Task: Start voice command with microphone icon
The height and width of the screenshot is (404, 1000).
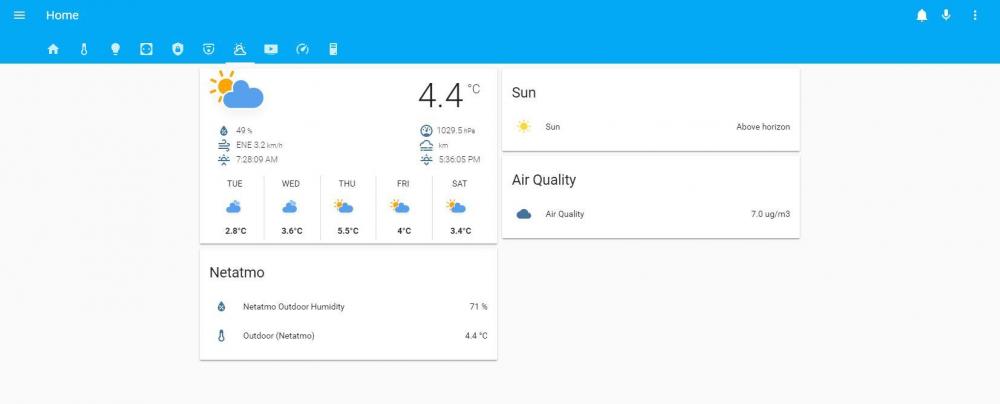Action: pos(946,15)
